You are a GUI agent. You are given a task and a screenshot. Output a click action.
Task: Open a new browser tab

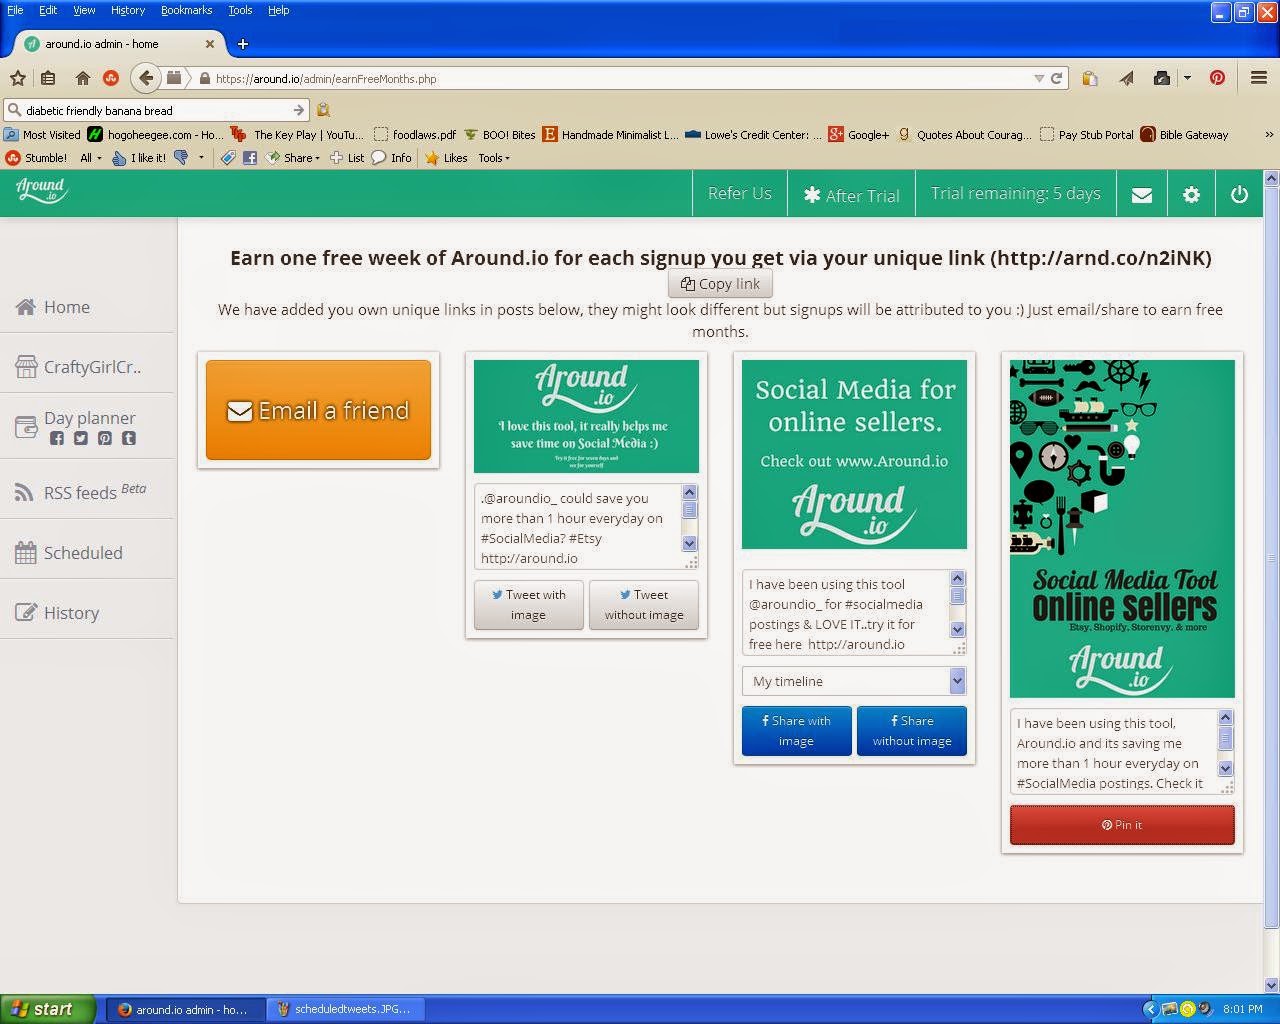point(242,44)
